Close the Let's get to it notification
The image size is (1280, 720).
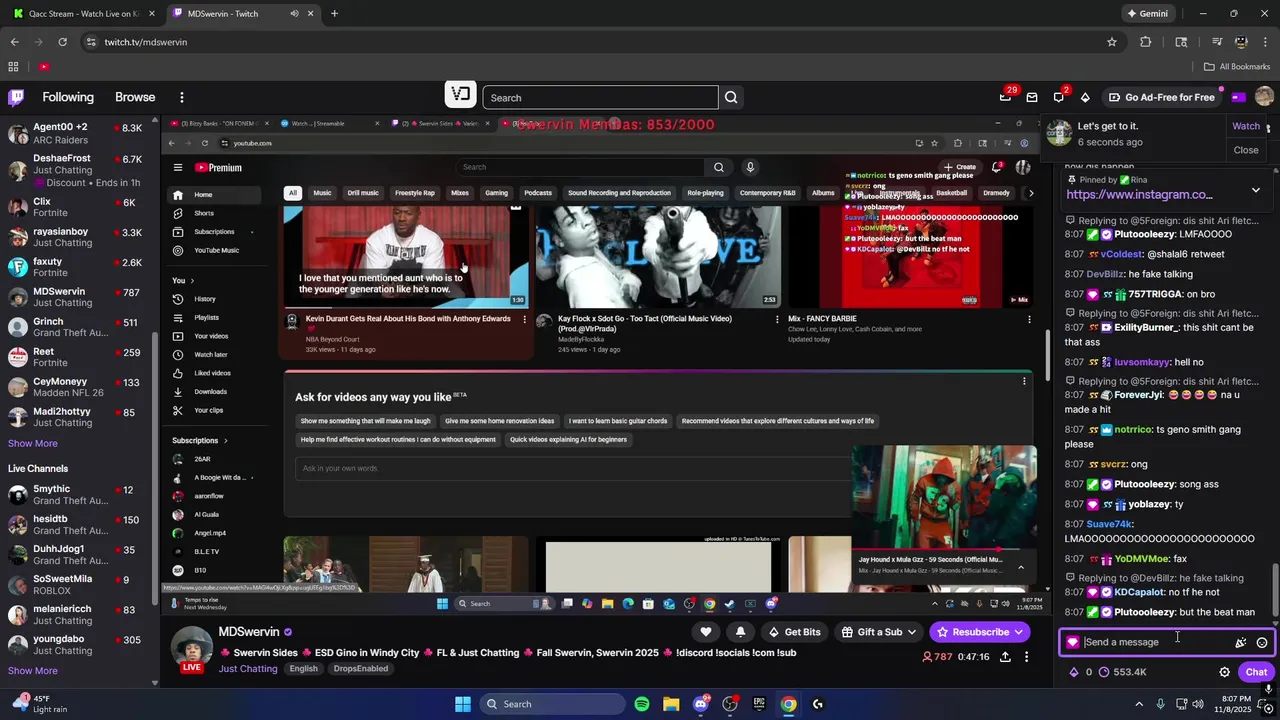click(x=1246, y=150)
